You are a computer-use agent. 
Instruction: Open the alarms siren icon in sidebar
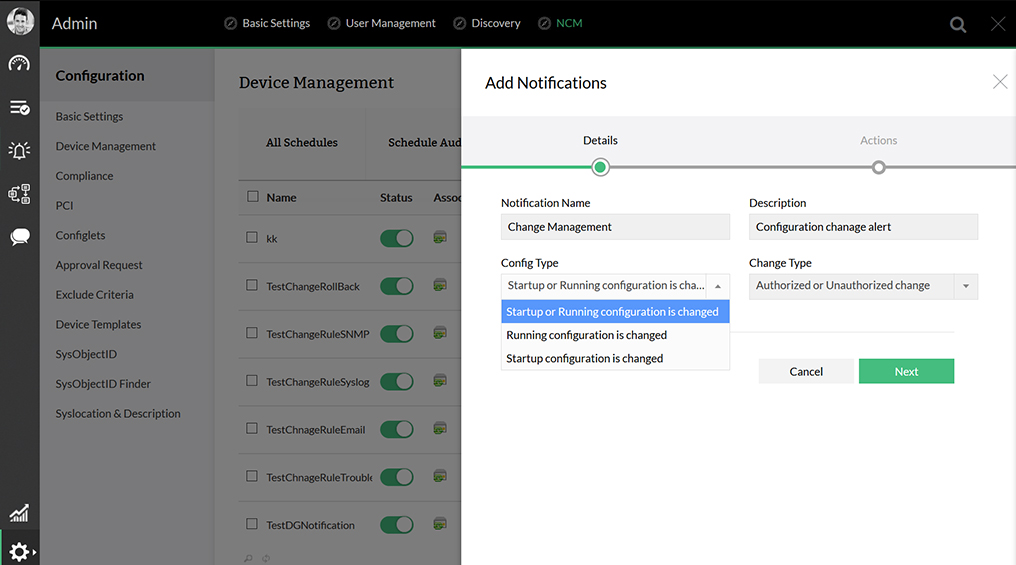click(x=19, y=150)
